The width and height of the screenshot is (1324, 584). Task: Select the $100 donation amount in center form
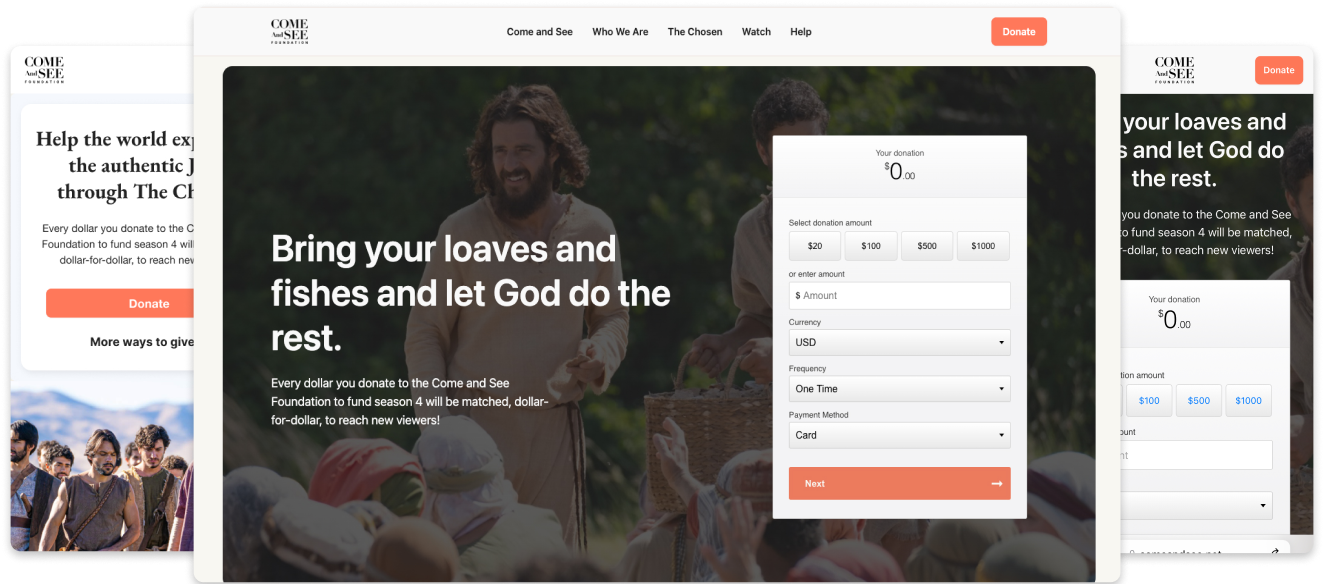(871, 246)
